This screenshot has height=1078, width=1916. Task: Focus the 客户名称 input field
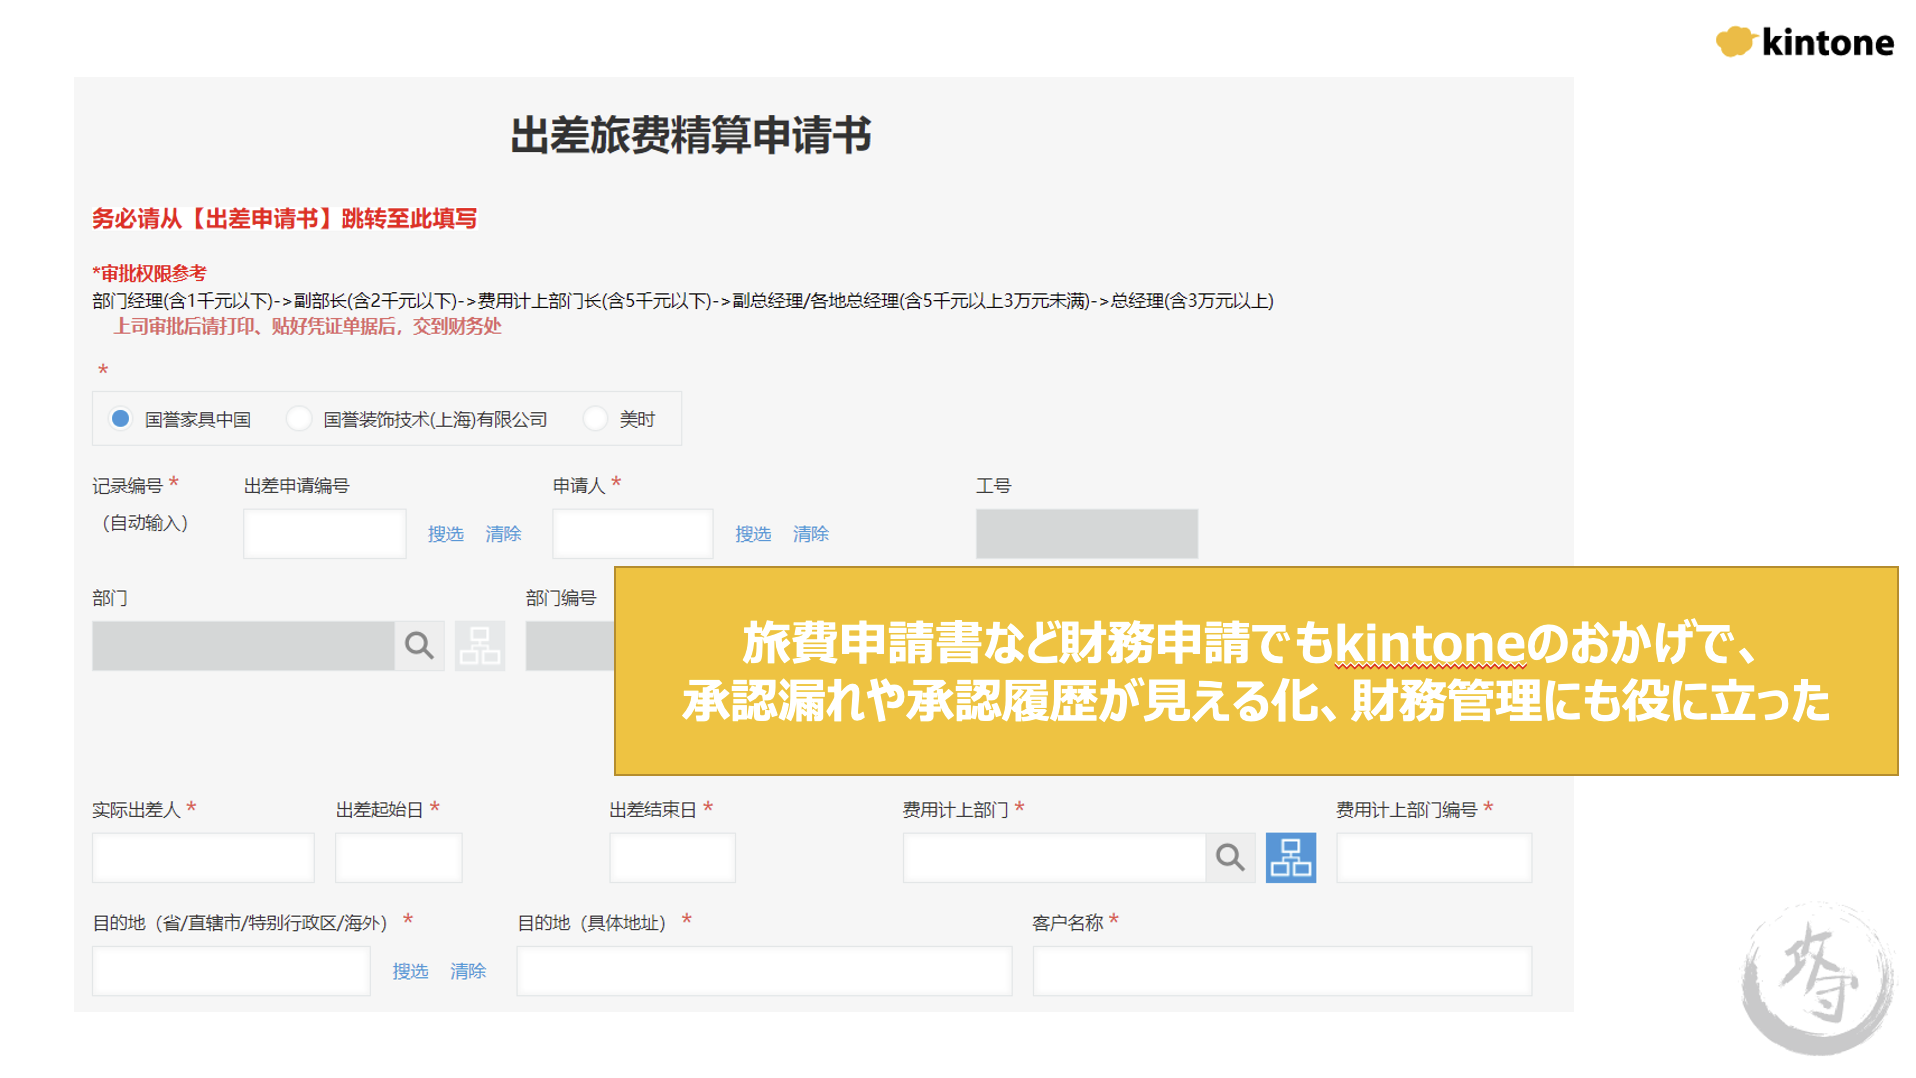click(1282, 971)
